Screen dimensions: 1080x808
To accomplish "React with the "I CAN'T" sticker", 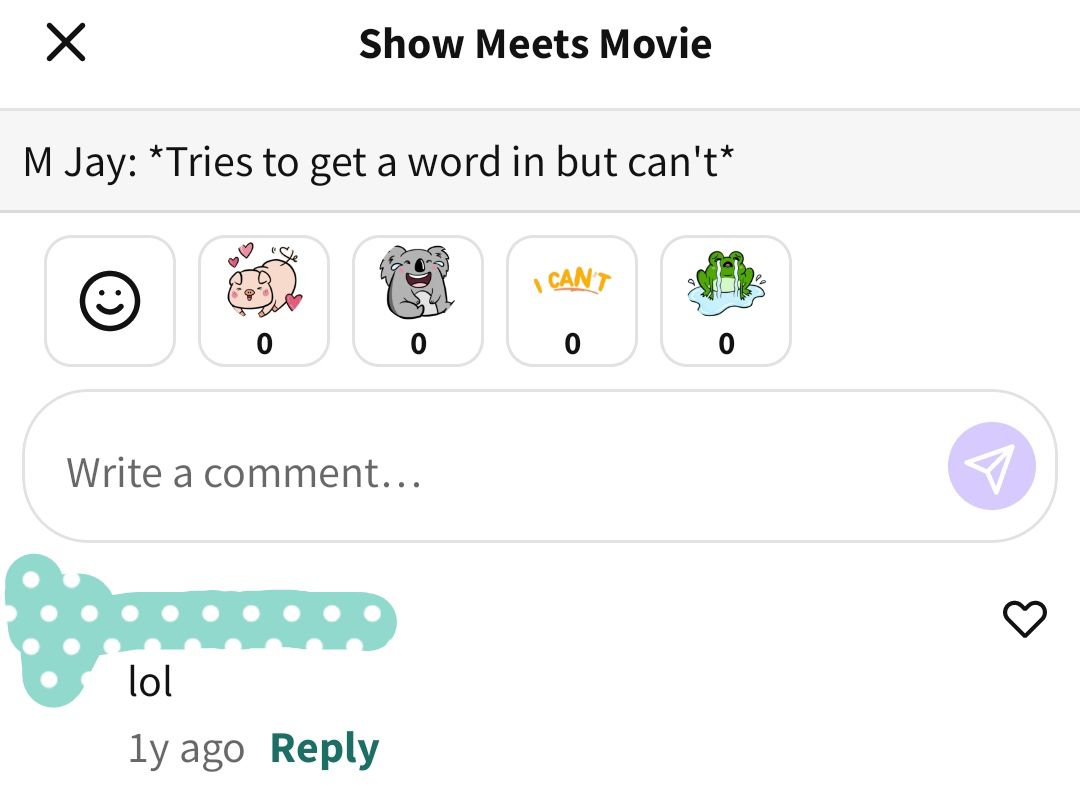I will pyautogui.click(x=572, y=301).
